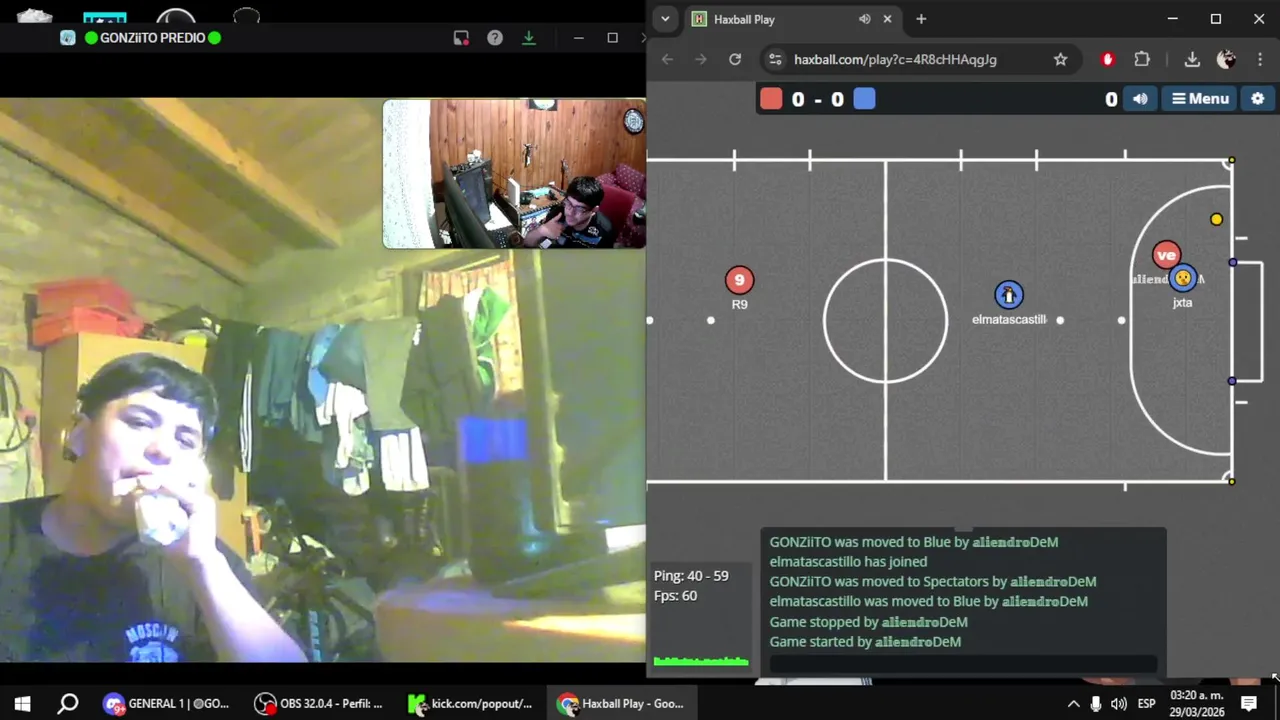Viewport: 1280px width, 720px height.
Task: Click the haxball.com address bar URL
Action: tap(895, 59)
